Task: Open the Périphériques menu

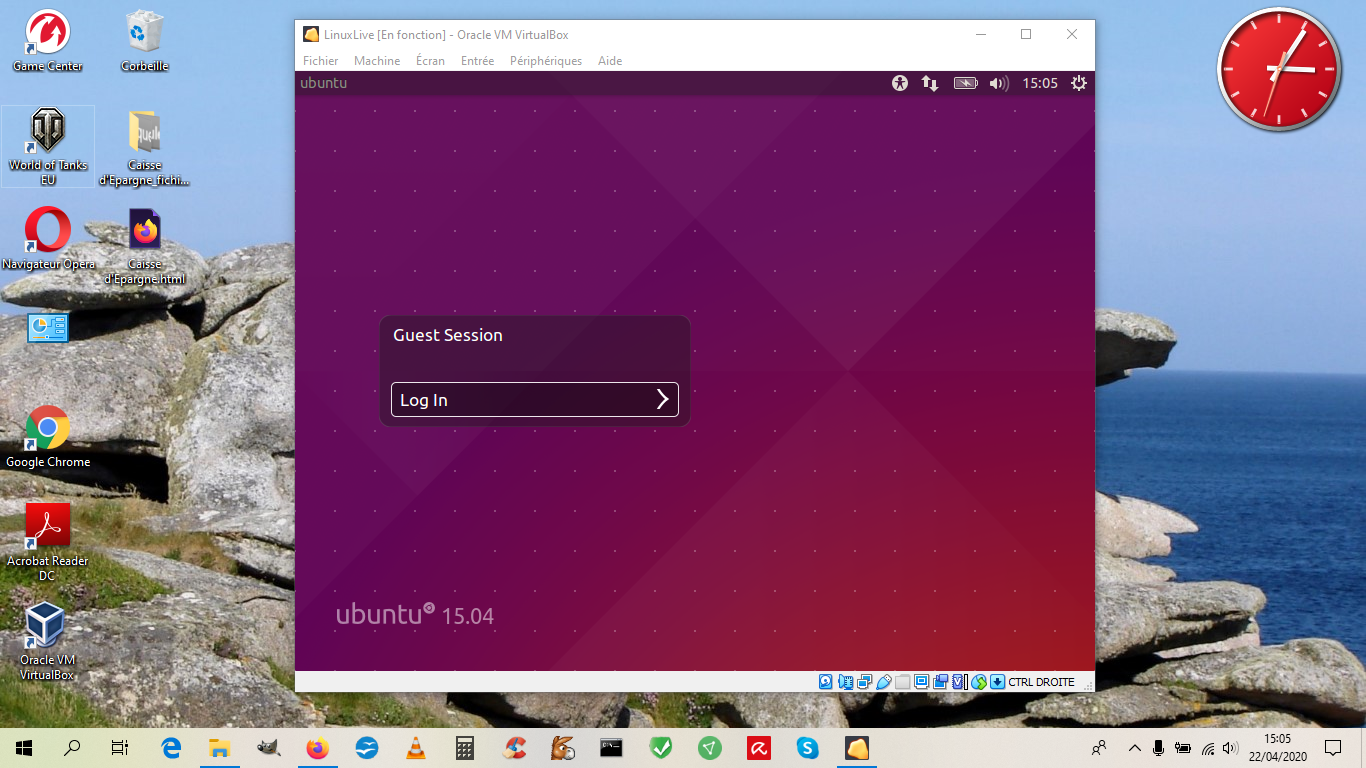Action: coord(546,61)
